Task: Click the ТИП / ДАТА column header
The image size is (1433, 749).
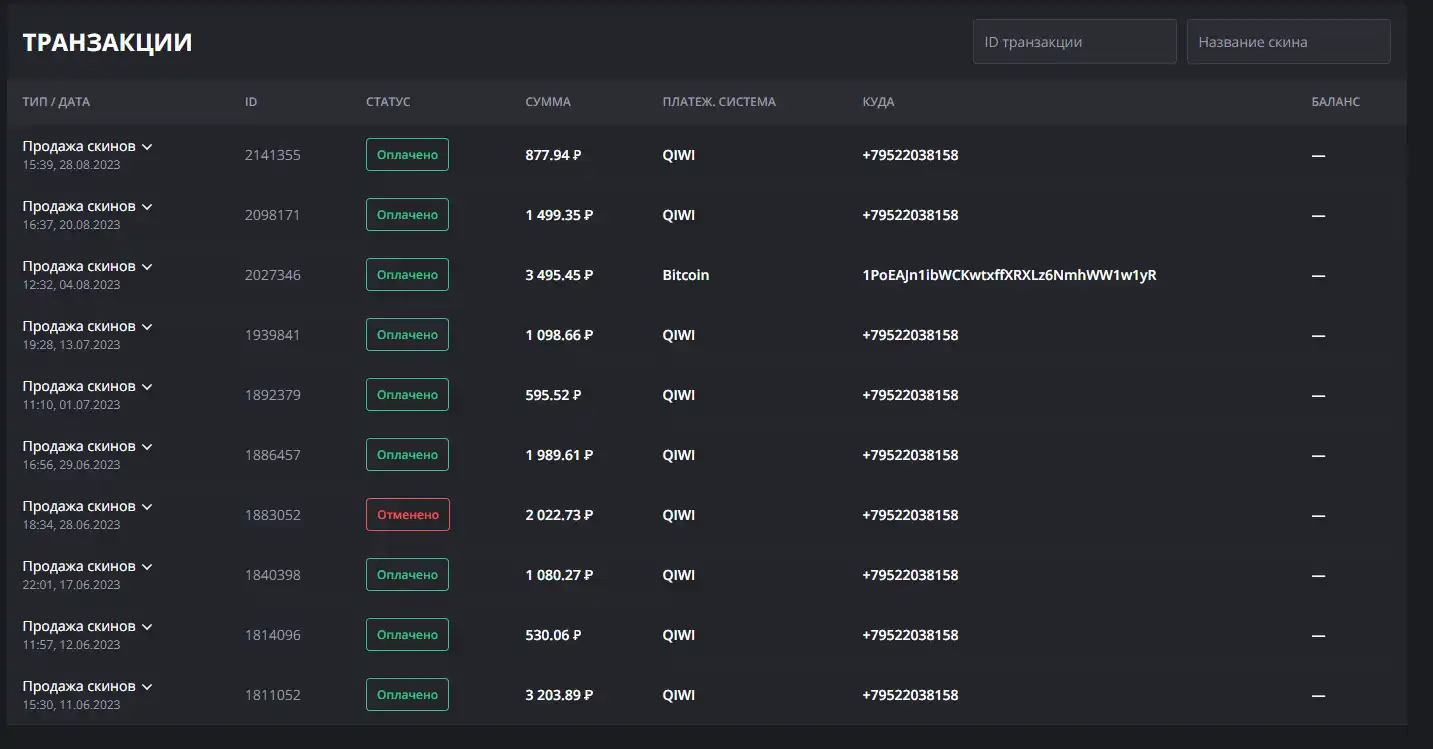Action: [x=56, y=102]
